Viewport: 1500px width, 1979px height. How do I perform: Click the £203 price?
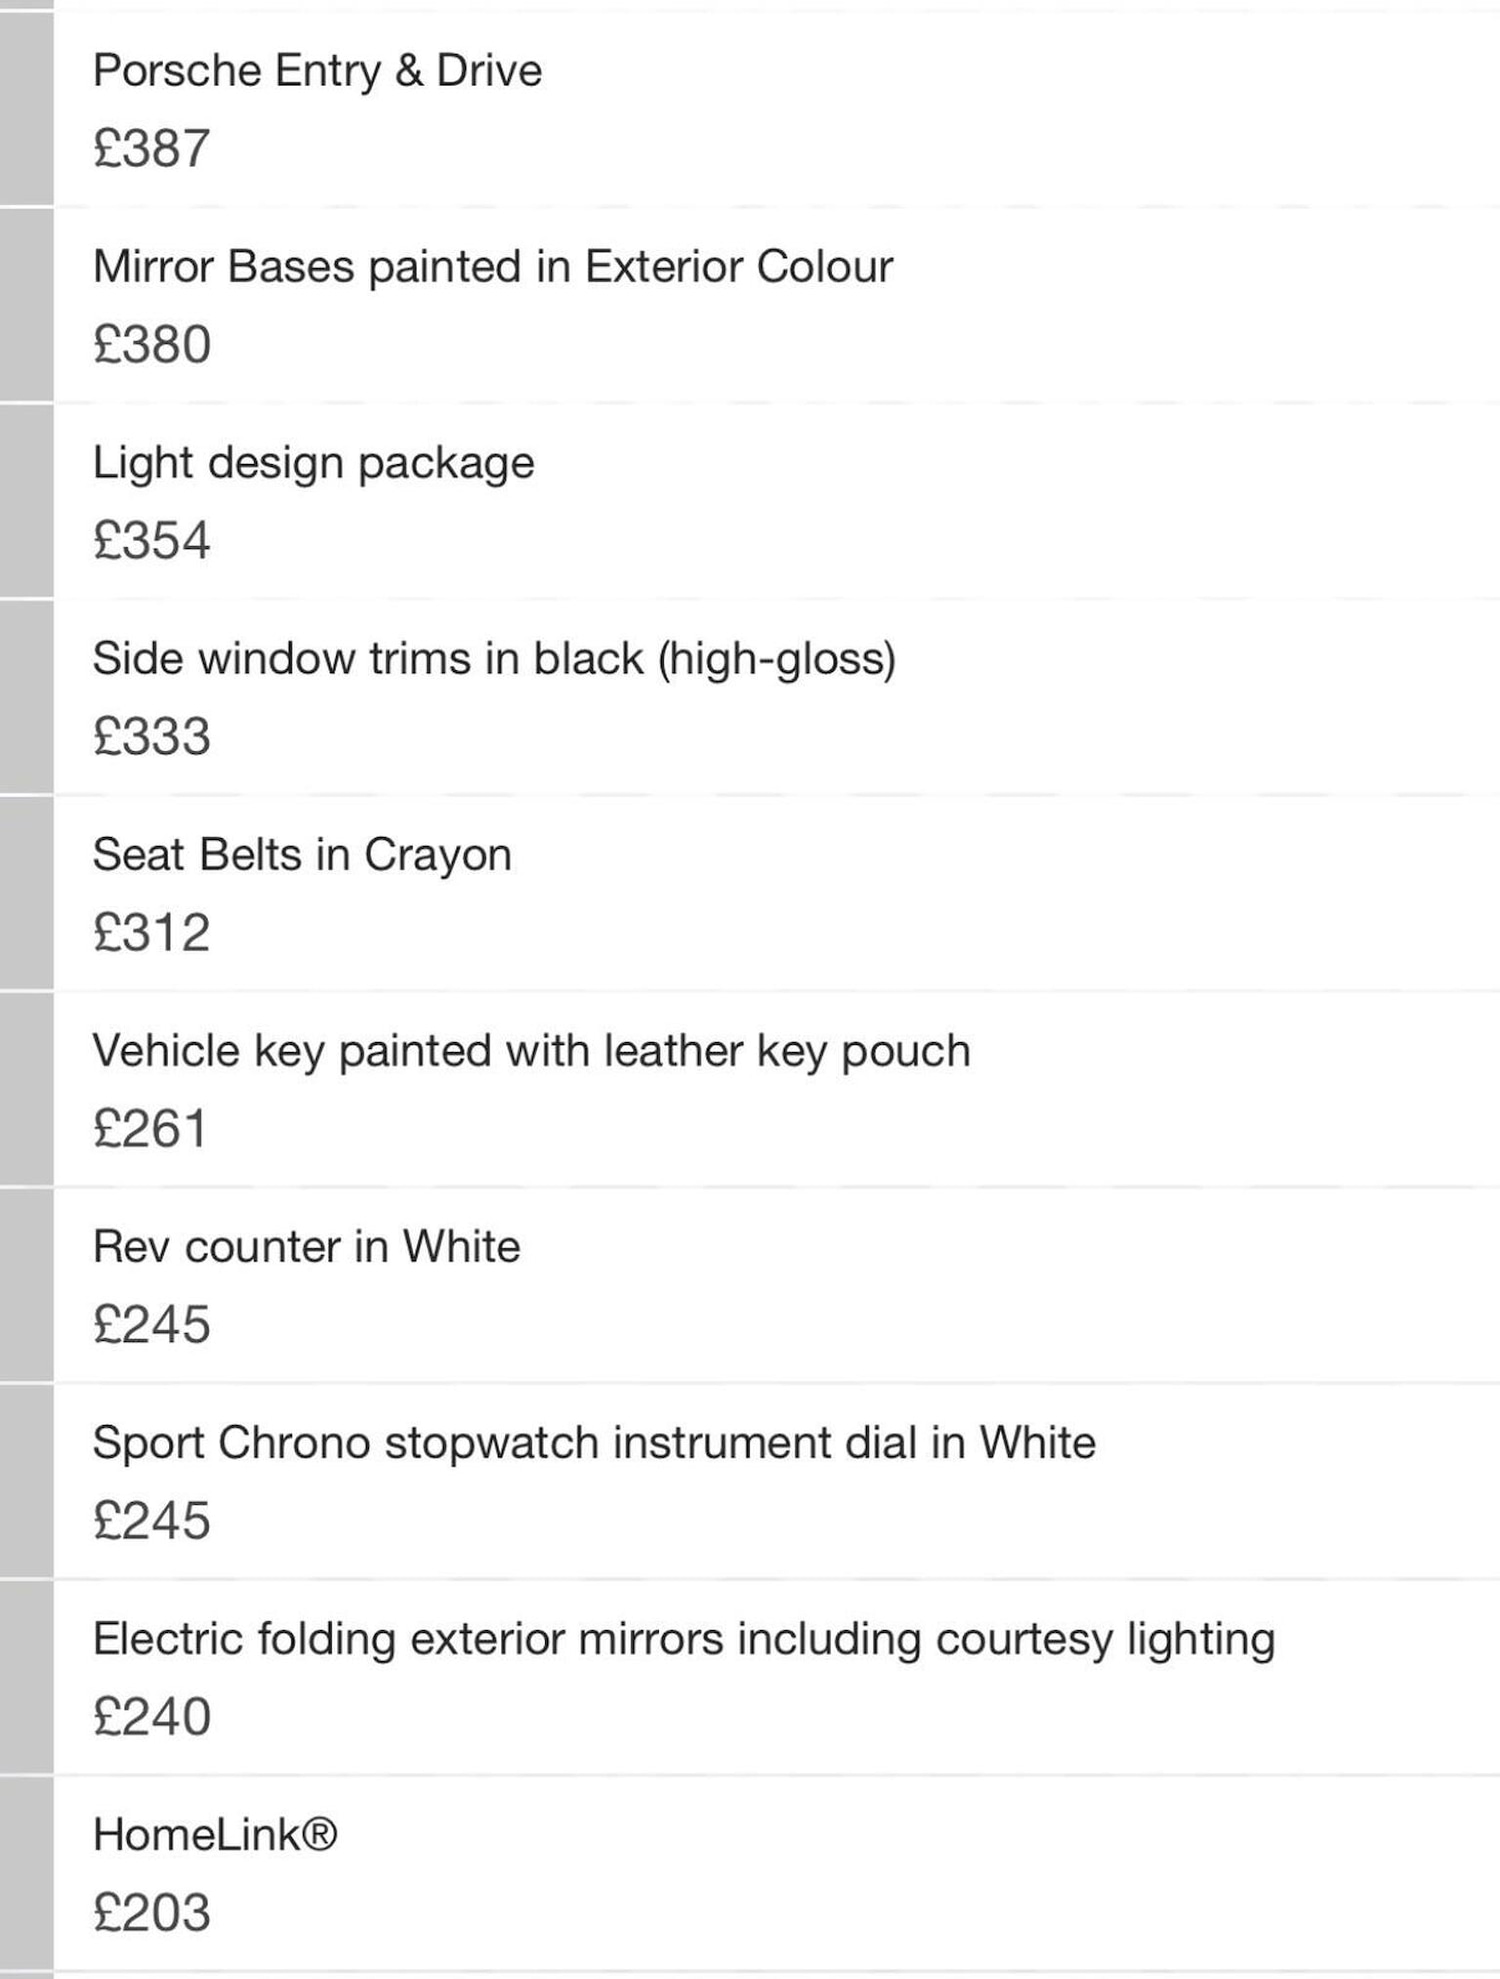click(x=151, y=1912)
